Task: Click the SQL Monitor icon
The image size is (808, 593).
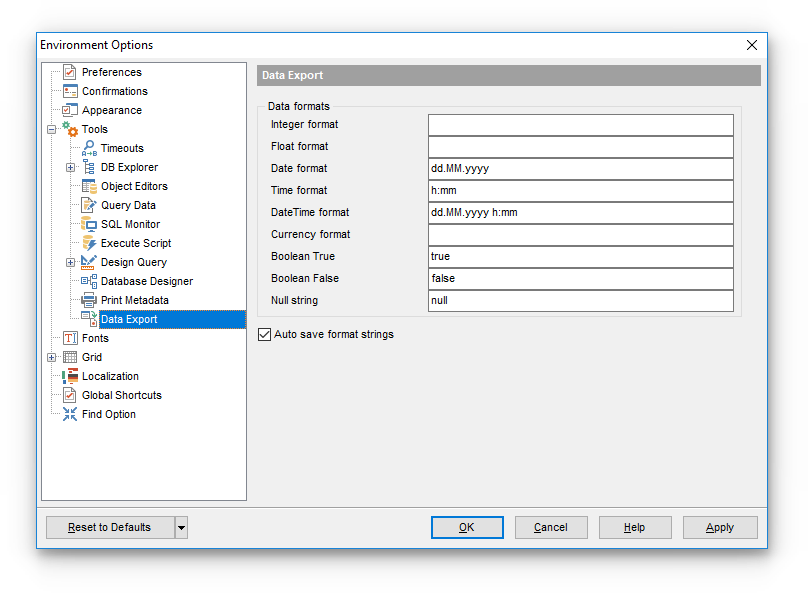Action: point(88,224)
